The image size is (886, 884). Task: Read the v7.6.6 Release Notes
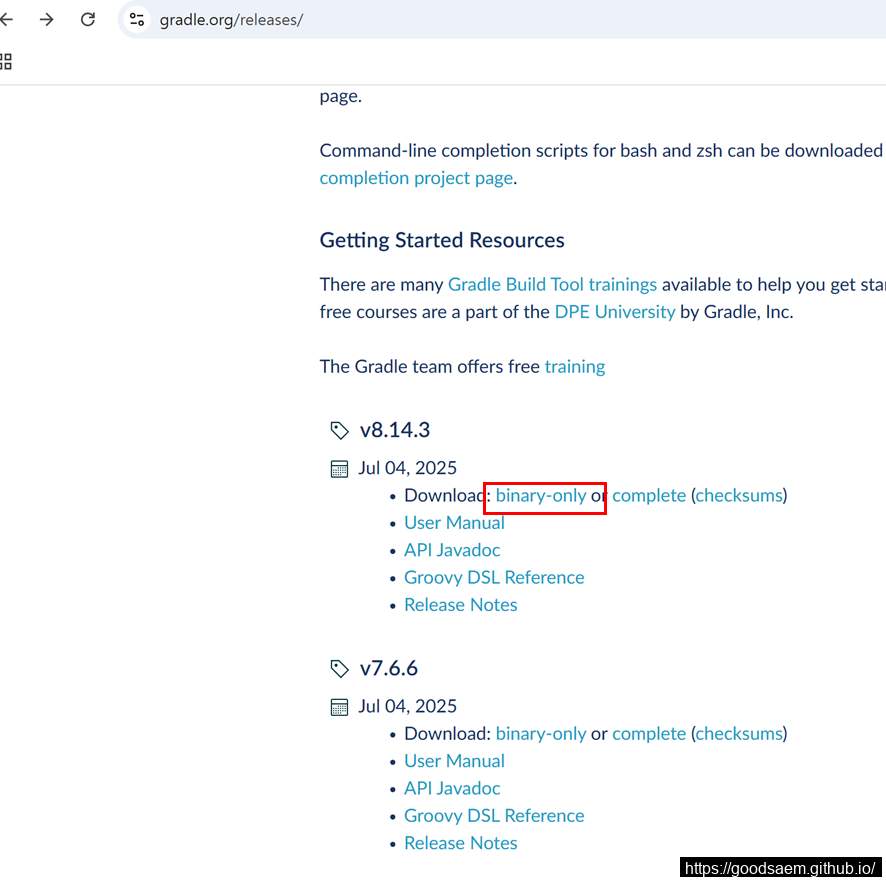[461, 843]
